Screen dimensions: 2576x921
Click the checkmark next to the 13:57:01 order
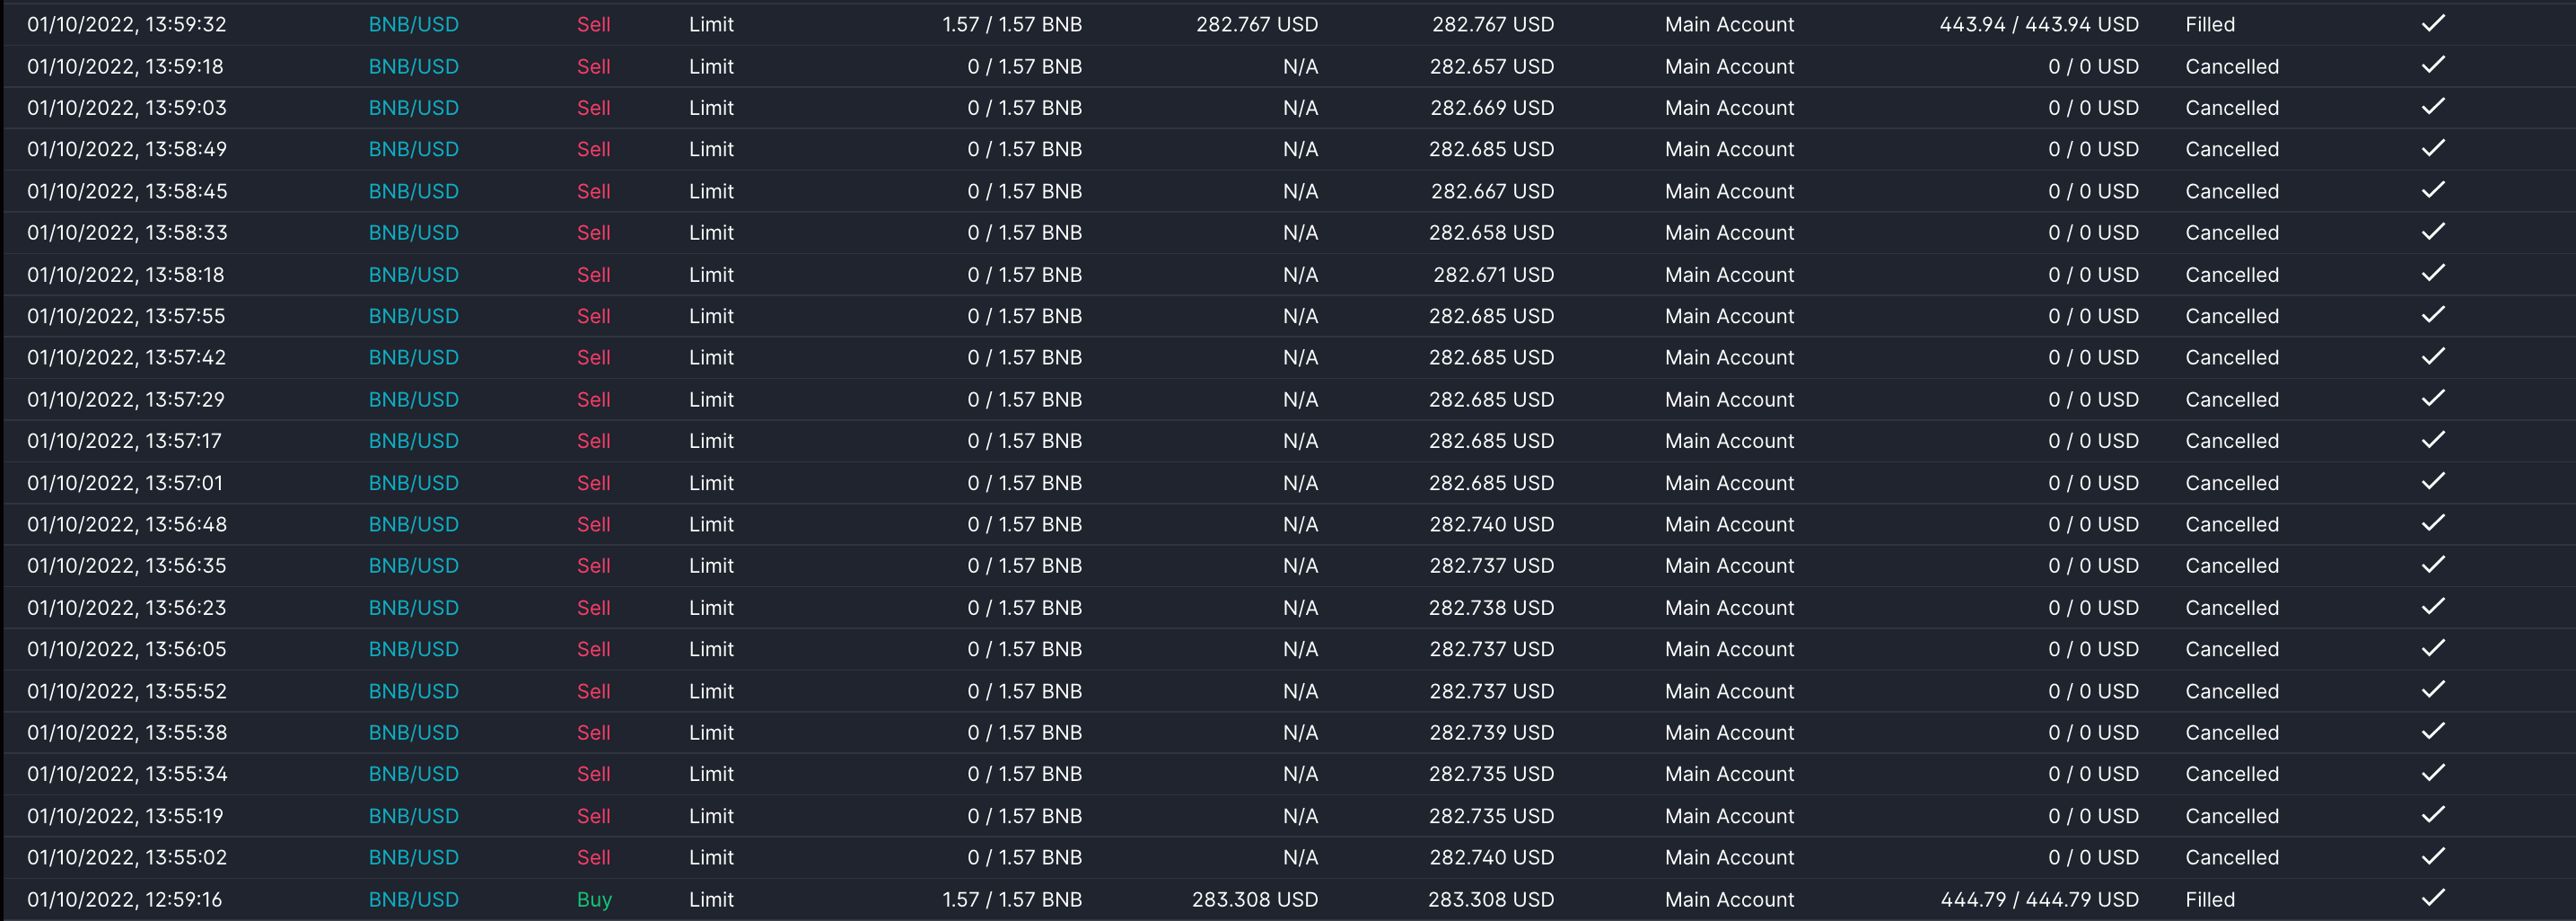coord(2434,481)
